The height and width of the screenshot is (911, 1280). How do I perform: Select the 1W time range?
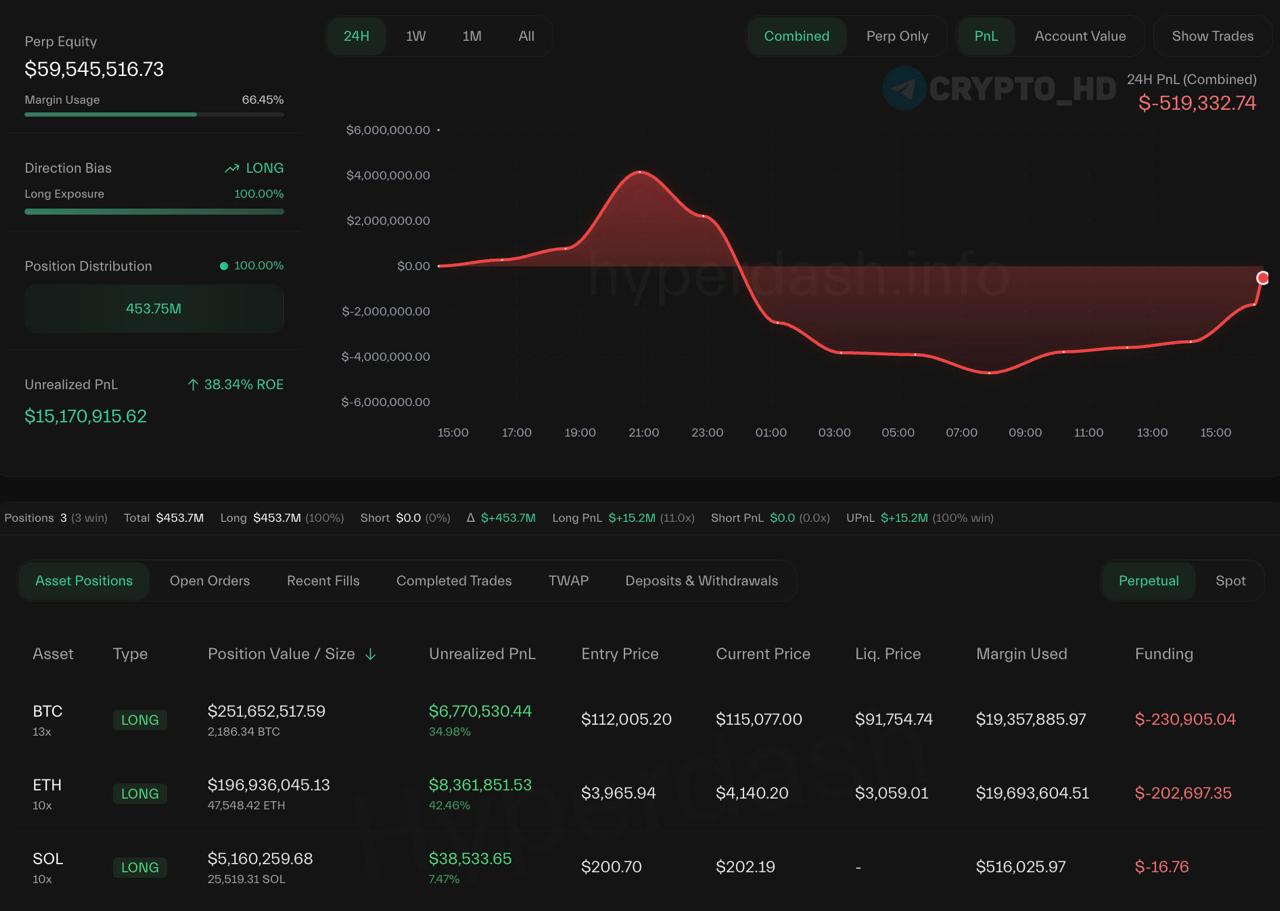point(415,36)
